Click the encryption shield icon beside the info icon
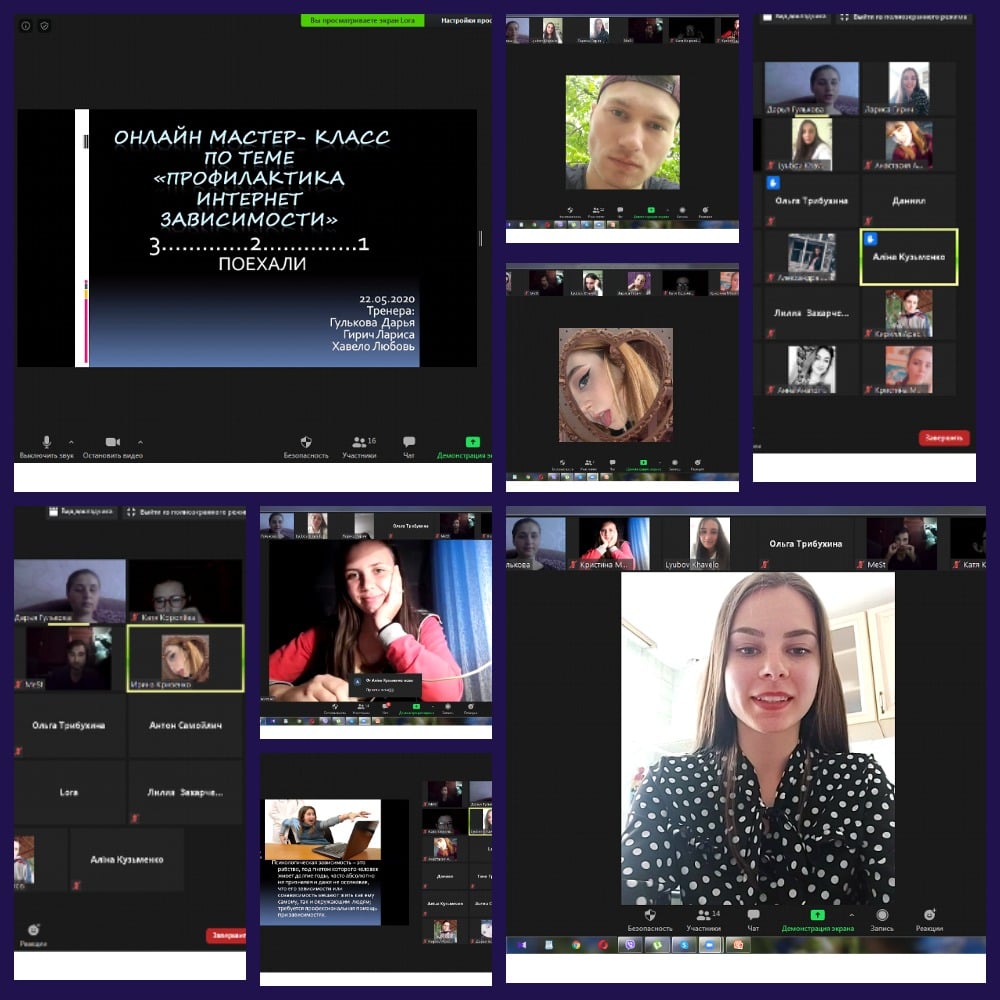 click(44, 26)
